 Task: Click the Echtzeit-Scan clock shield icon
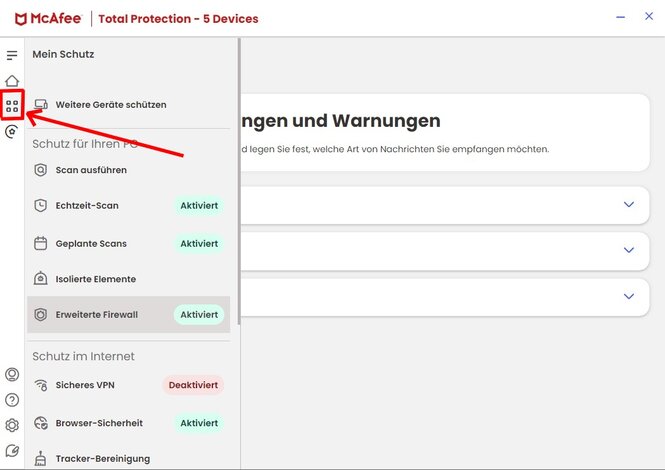pos(40,206)
